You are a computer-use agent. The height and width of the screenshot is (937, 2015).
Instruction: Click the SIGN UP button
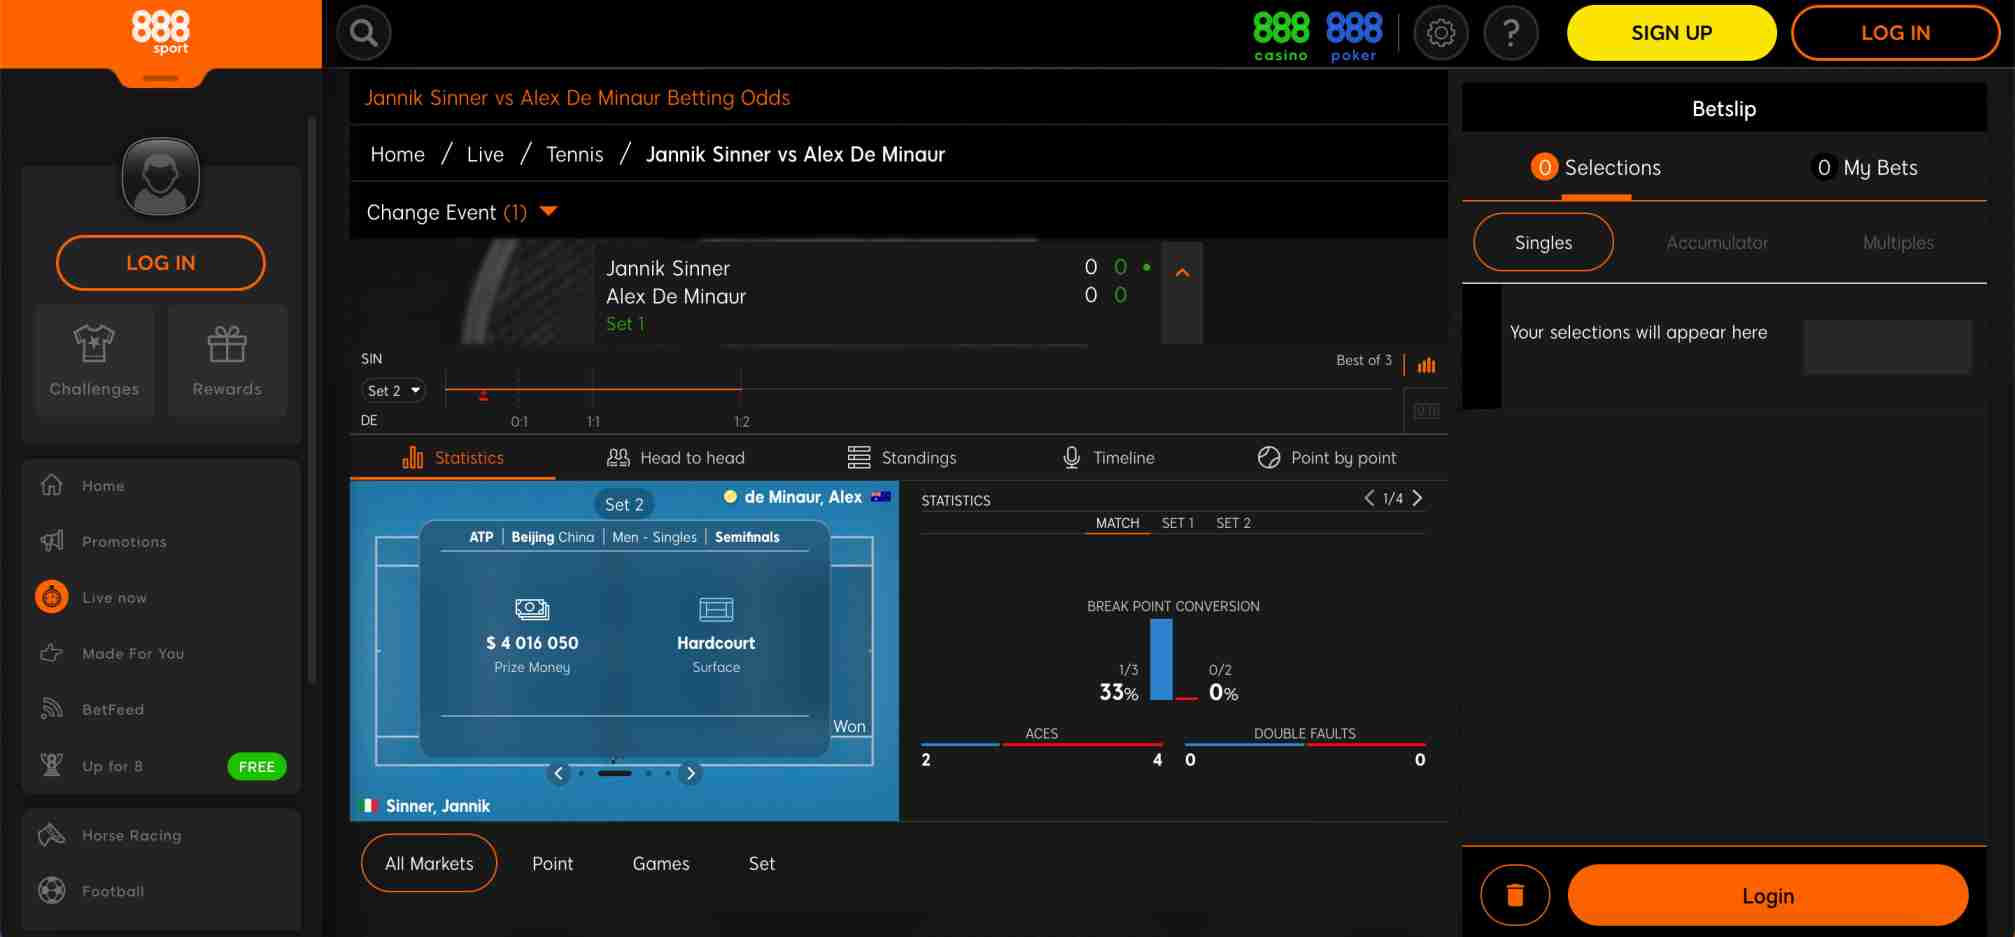click(x=1671, y=32)
